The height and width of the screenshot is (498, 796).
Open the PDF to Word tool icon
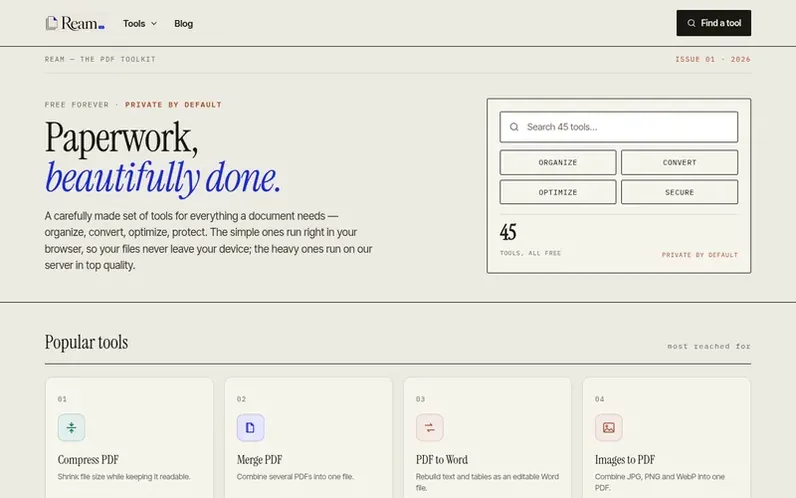click(429, 427)
